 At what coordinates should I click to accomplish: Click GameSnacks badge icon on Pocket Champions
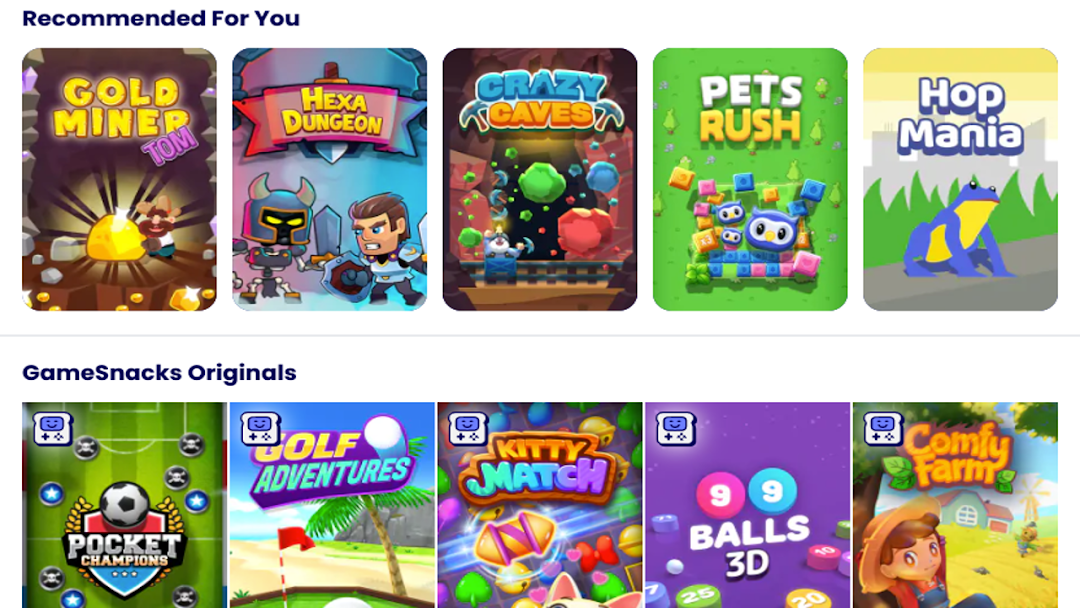pos(53,428)
